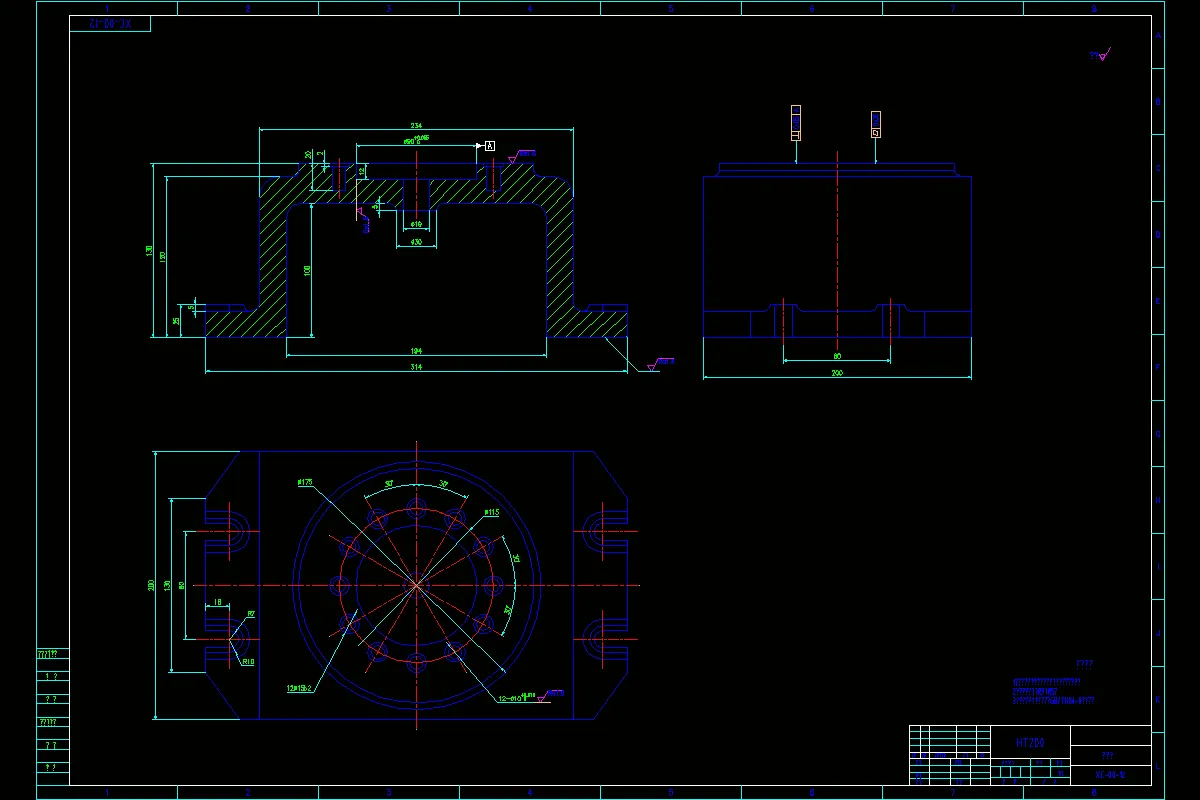Viewport: 1200px width, 800px height.
Task: Select the 234 dimension in section view
Action: point(416,125)
